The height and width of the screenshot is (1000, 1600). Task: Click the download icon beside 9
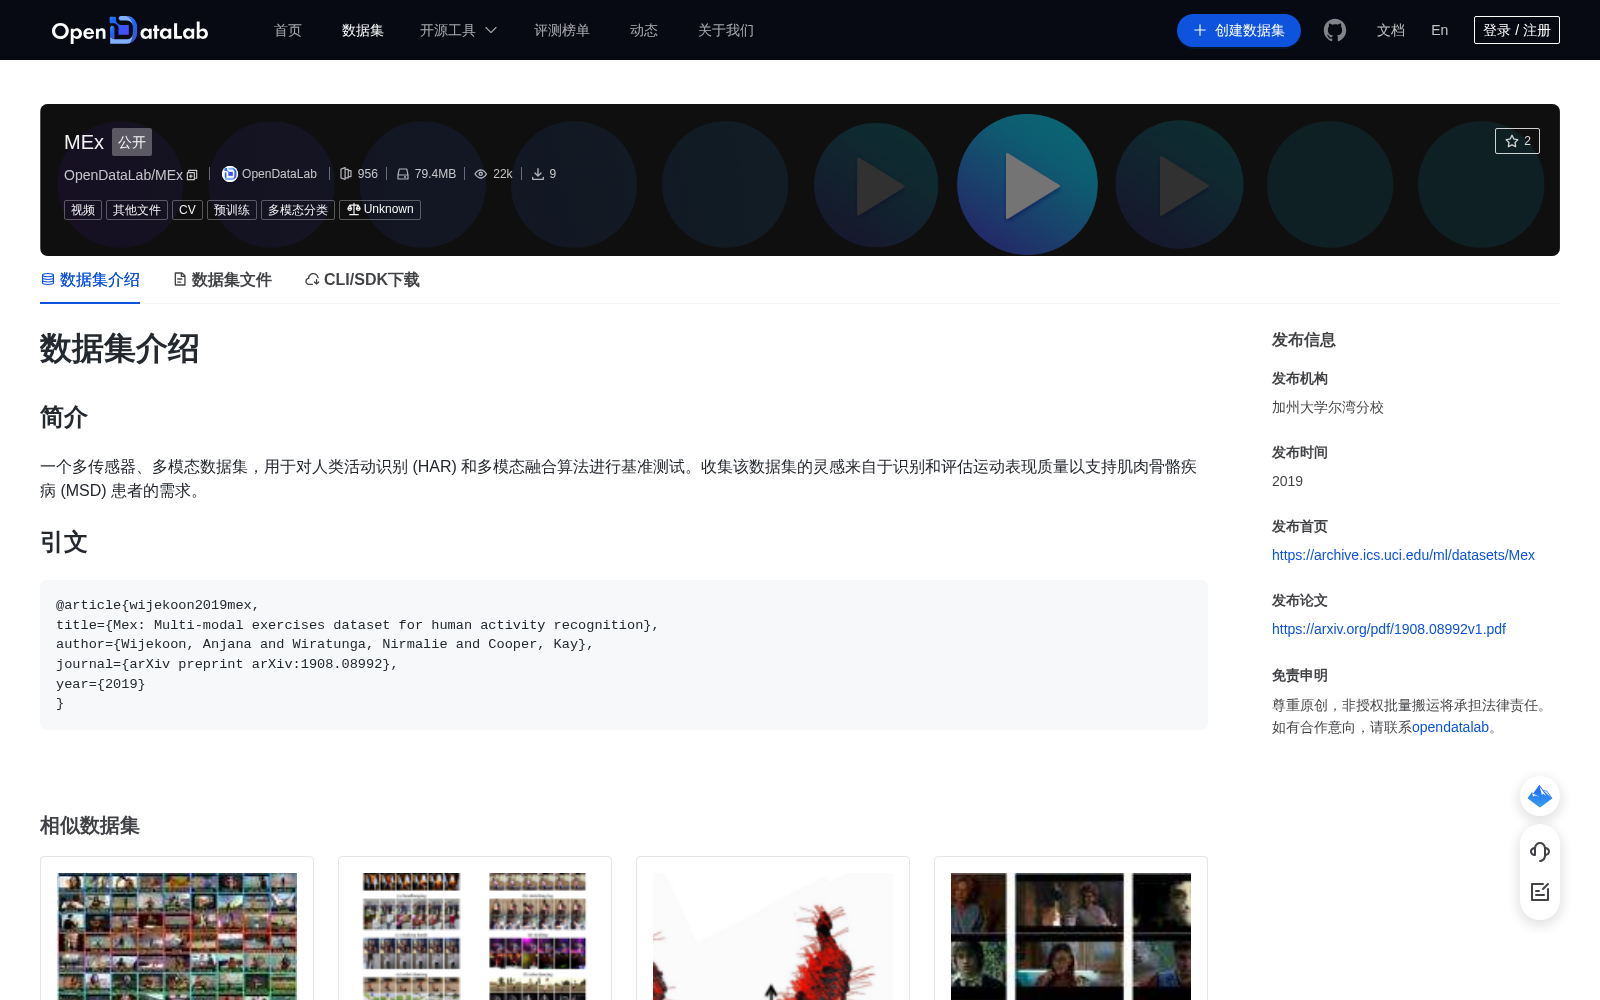(x=538, y=174)
